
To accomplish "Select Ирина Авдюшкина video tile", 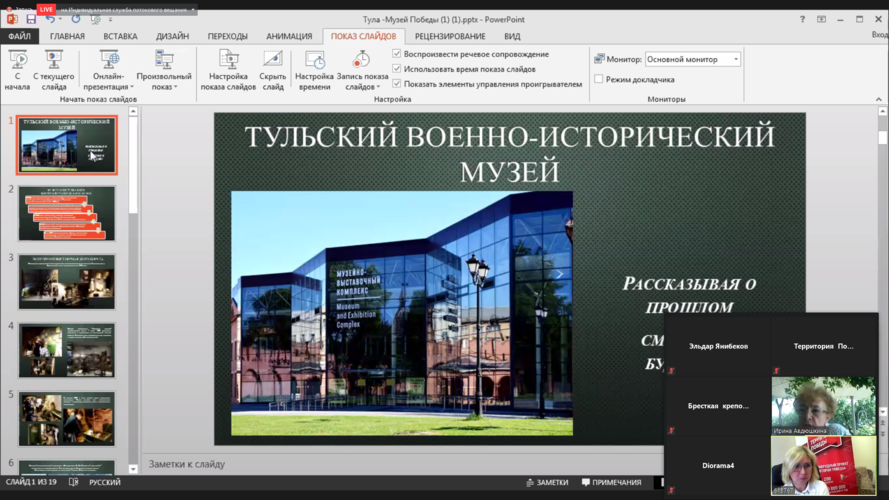I will point(824,406).
